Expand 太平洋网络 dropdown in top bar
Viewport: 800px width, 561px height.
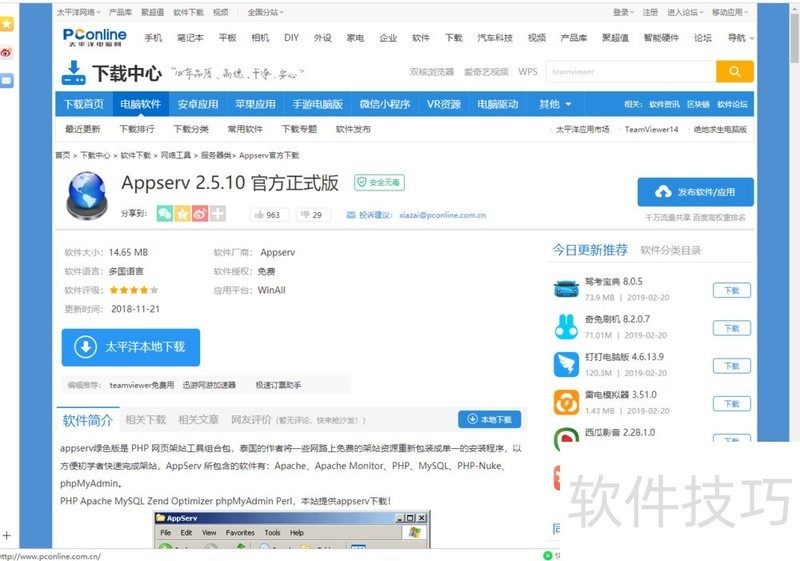coord(79,12)
